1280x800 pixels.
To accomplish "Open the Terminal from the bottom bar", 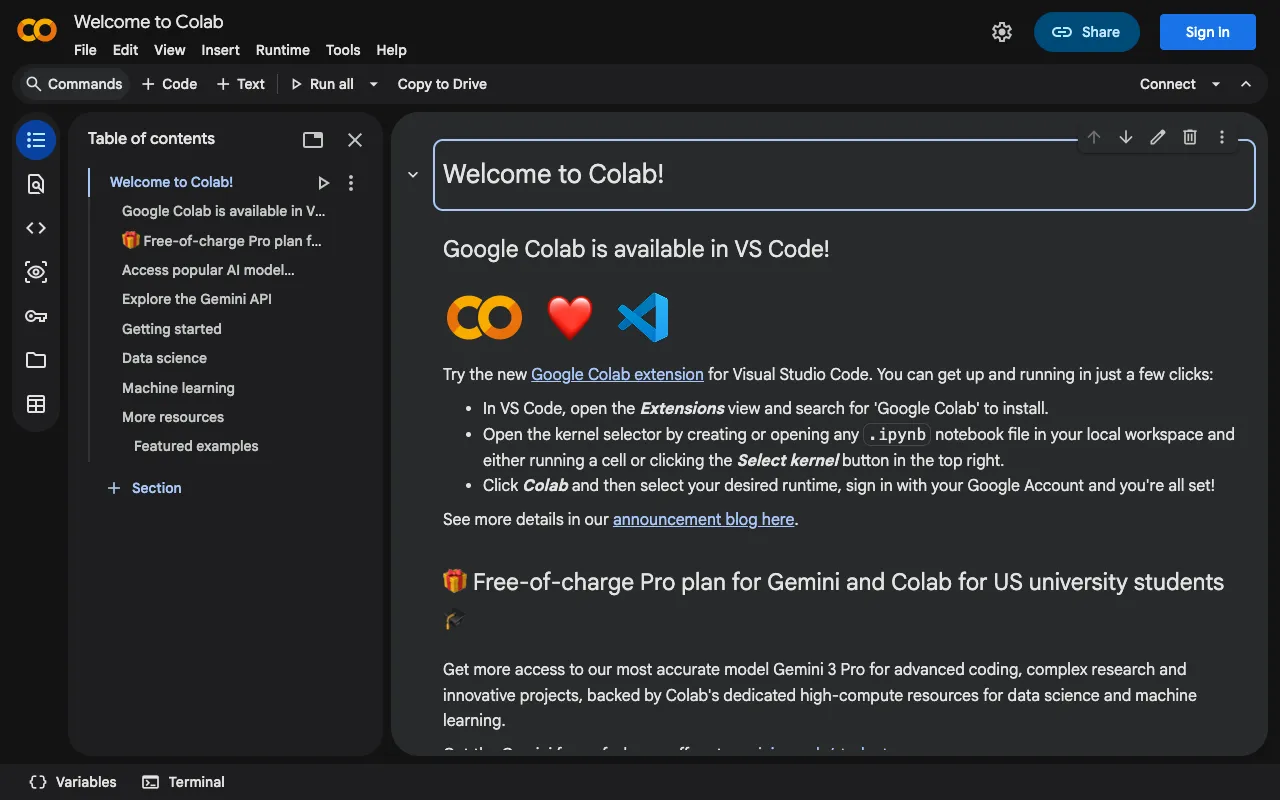I will [x=183, y=782].
